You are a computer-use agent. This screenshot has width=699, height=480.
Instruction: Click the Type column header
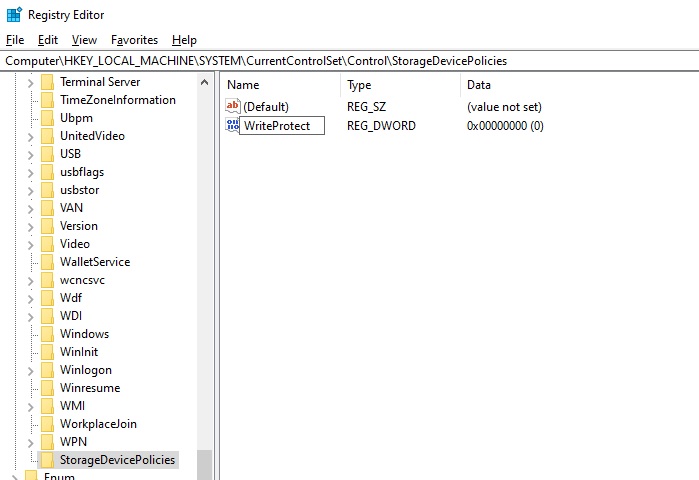point(400,85)
